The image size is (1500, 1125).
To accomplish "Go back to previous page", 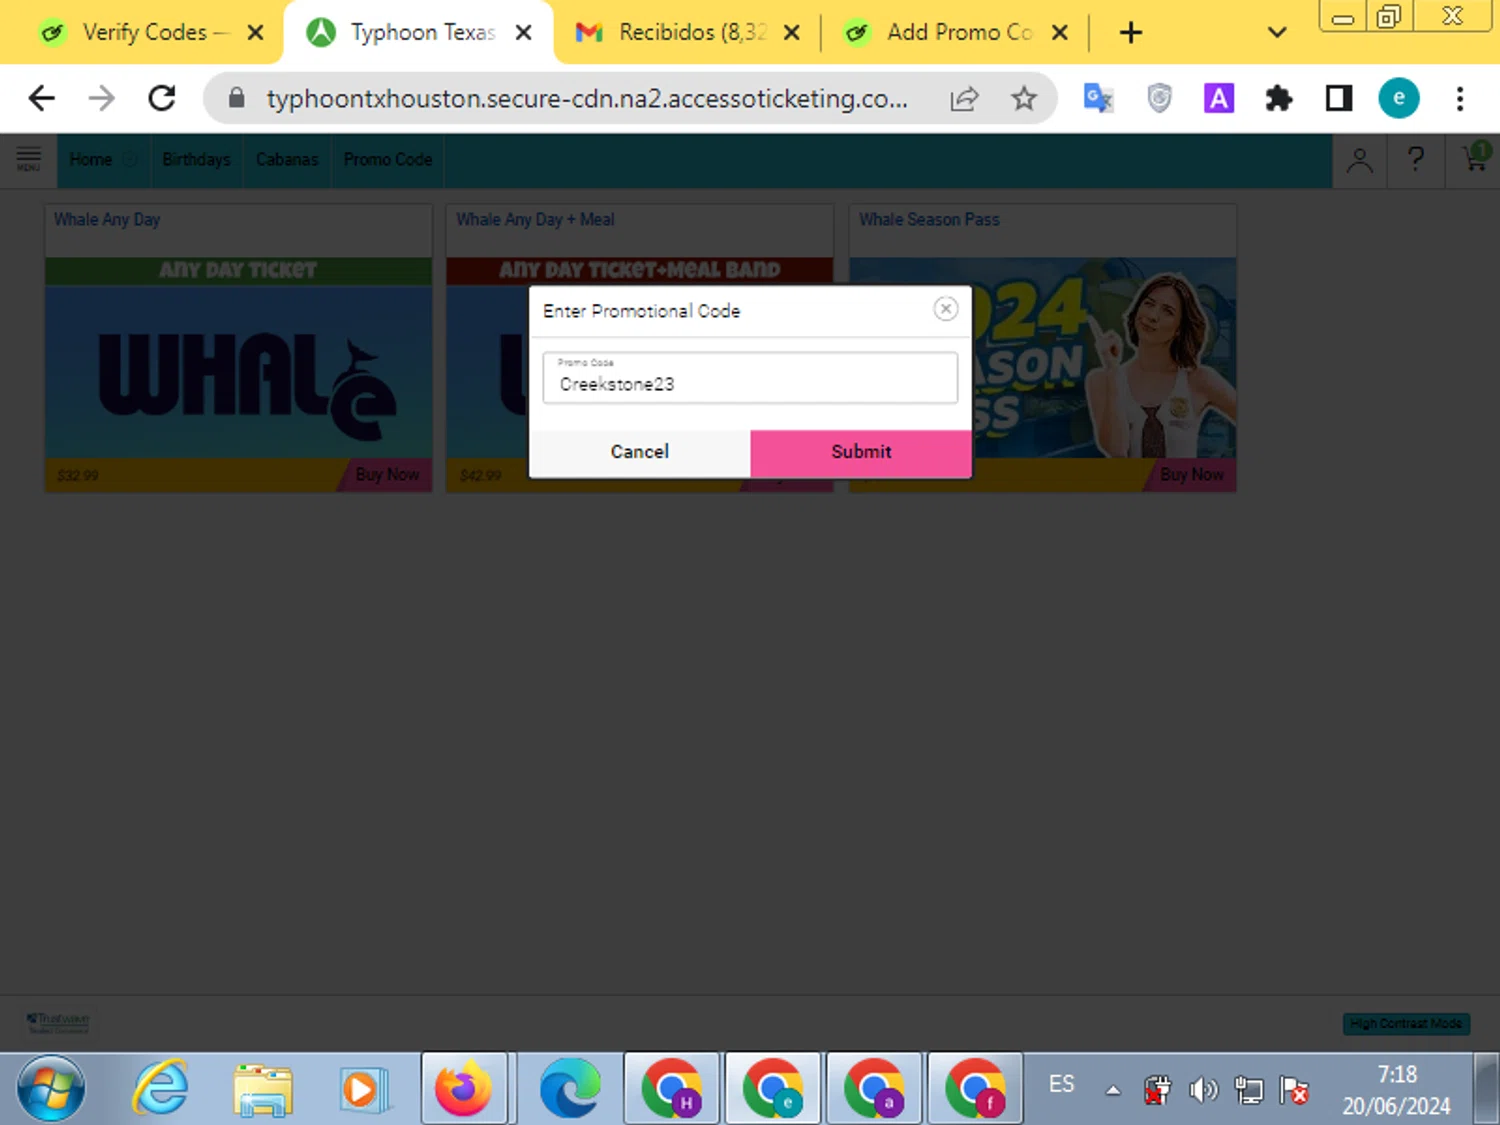I will coord(41,98).
